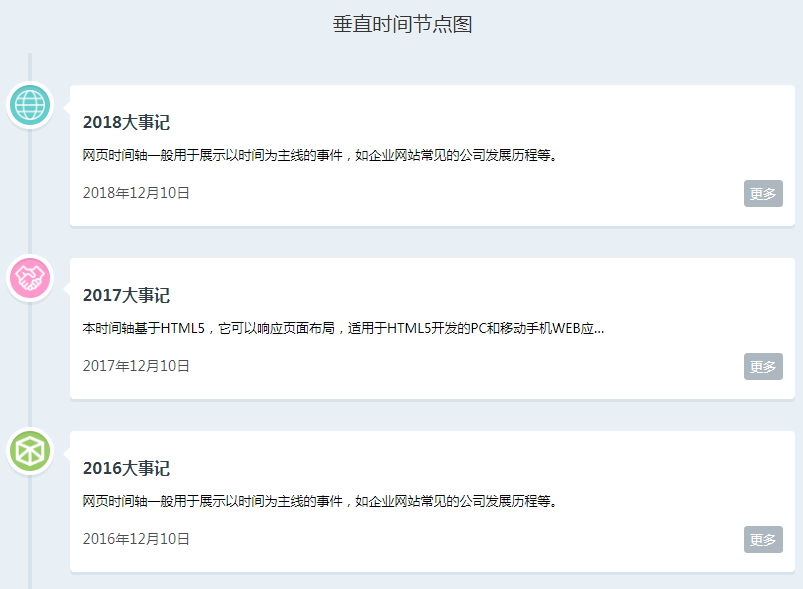Click the date 2016年12月10日
803x589 pixels.
(136, 539)
